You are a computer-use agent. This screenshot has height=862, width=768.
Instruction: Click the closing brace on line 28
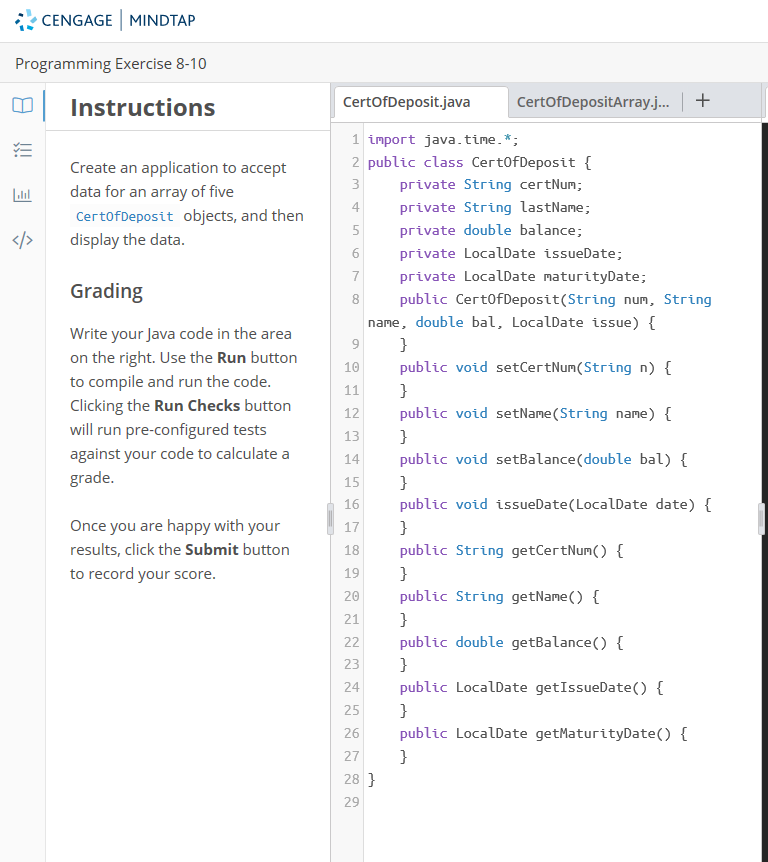click(x=372, y=780)
